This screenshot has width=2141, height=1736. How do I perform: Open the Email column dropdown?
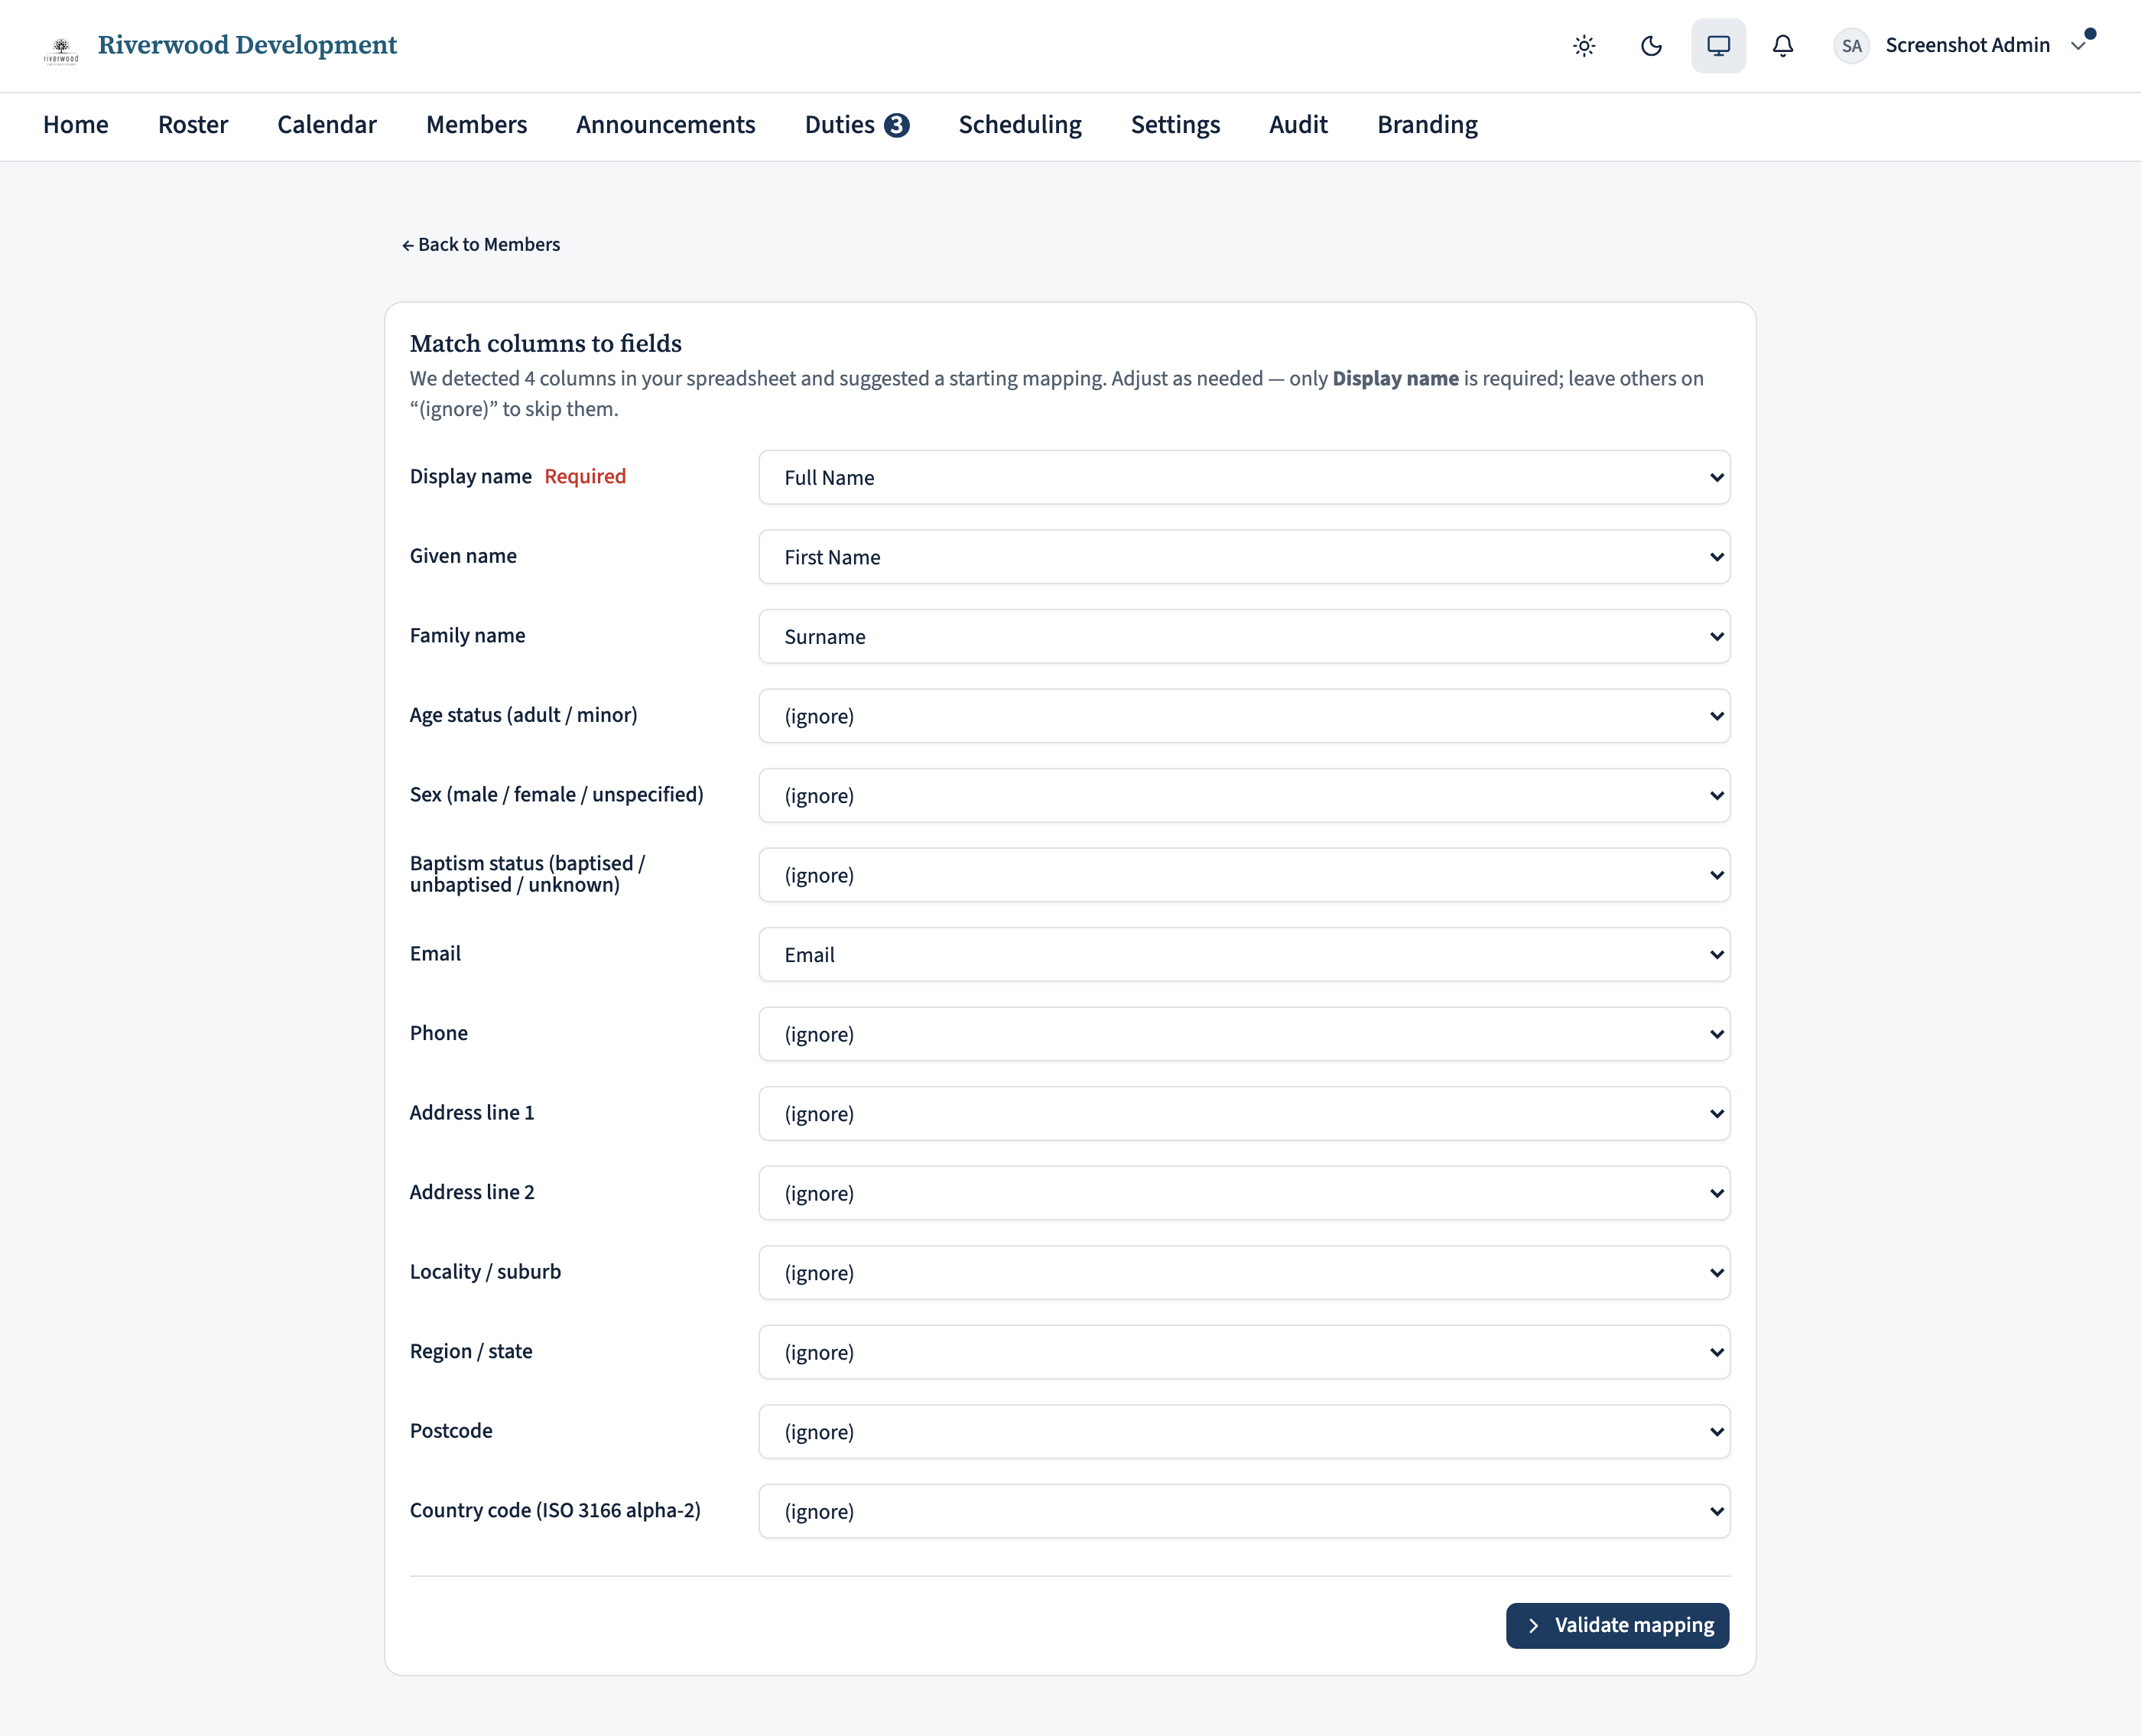click(1244, 954)
